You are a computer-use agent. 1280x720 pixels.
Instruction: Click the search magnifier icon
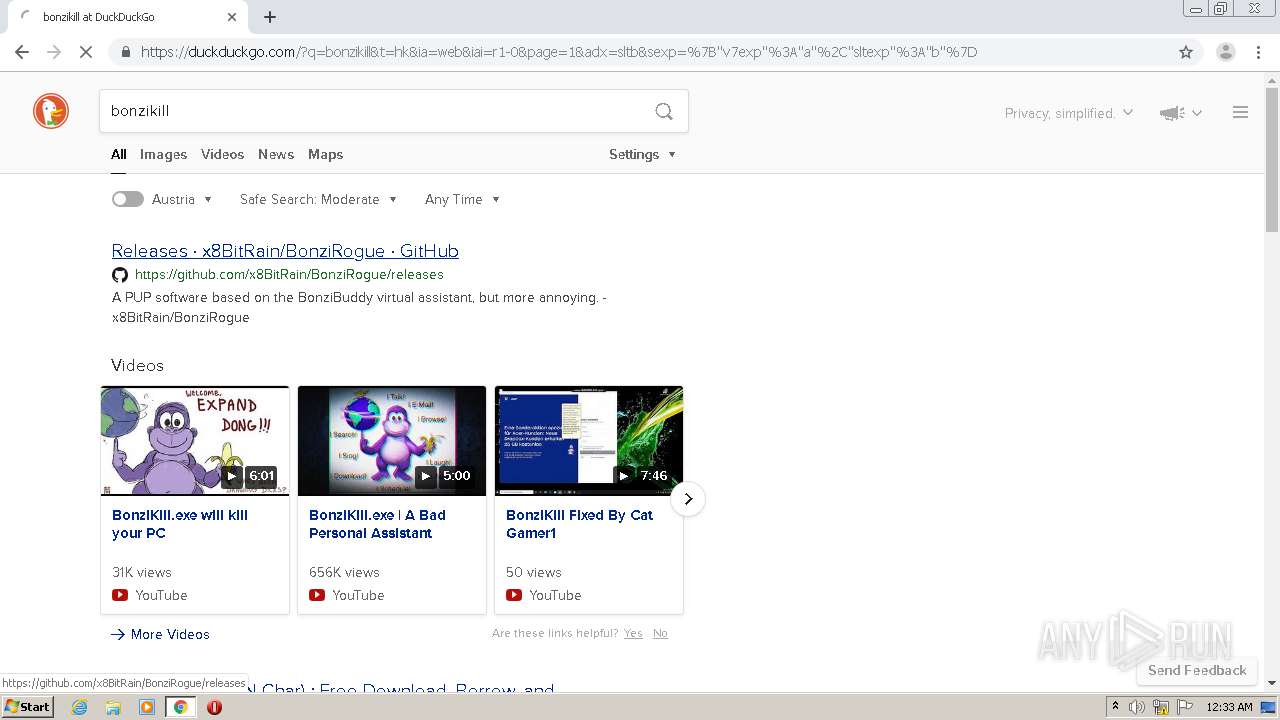[664, 111]
